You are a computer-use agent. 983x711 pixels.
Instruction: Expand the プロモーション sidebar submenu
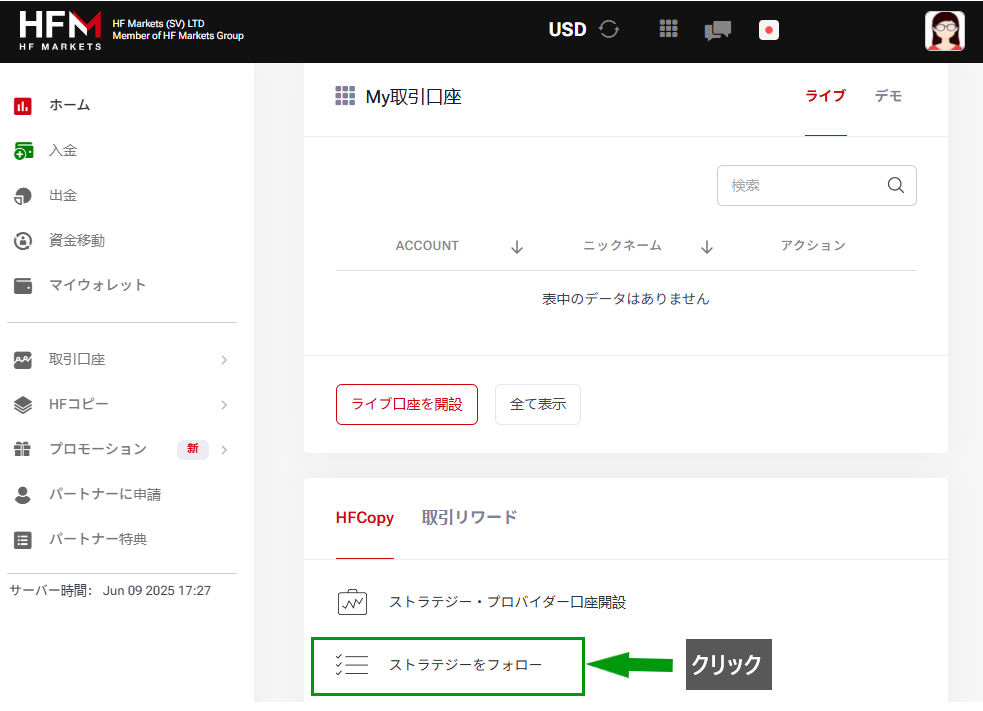coord(224,450)
